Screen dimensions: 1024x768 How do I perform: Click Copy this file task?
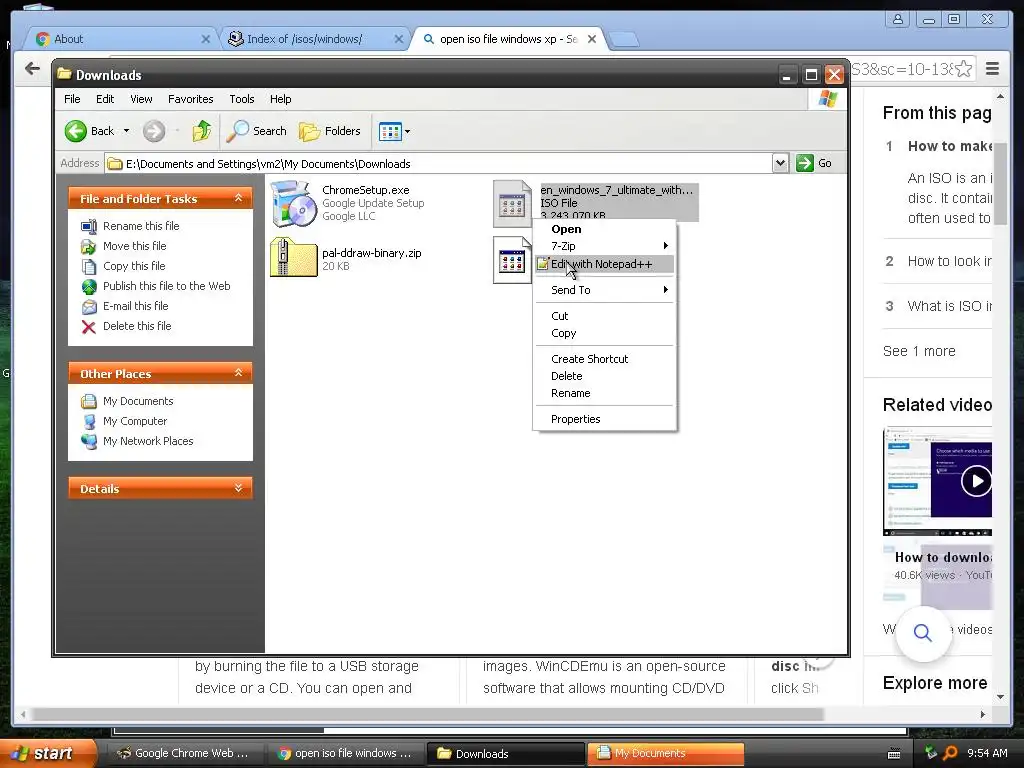[x=134, y=266]
